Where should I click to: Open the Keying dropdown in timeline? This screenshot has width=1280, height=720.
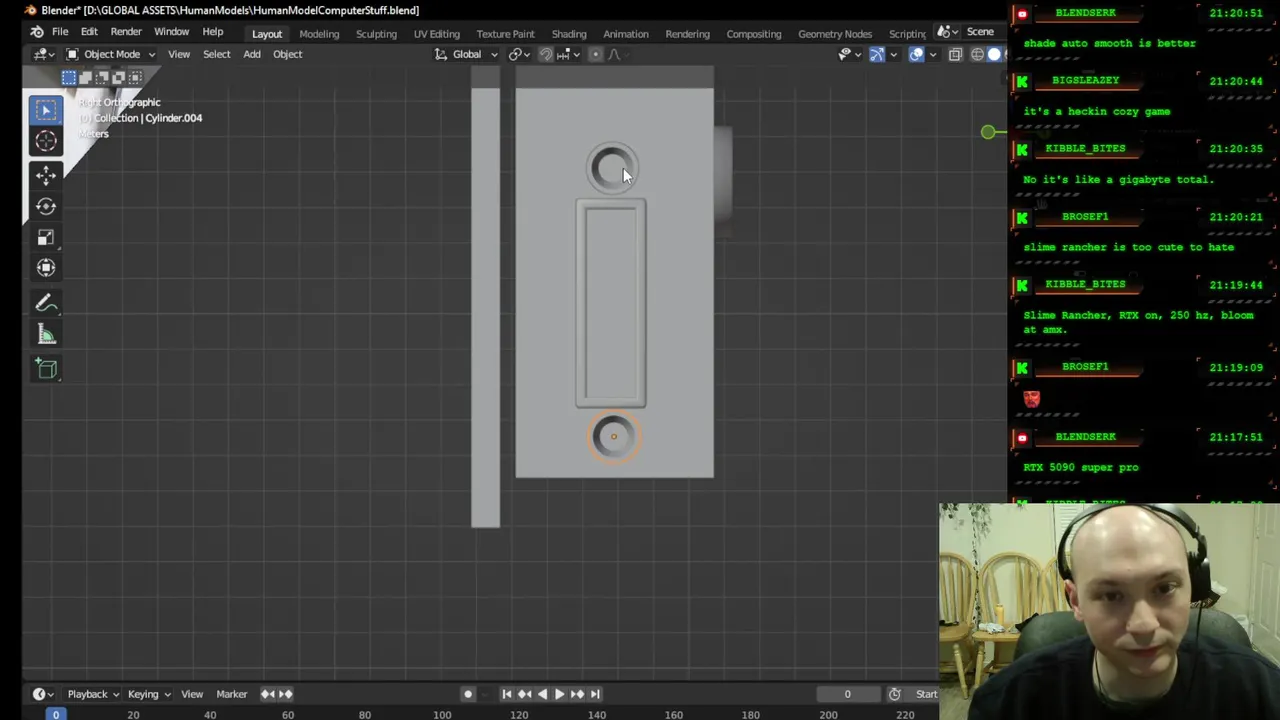pos(149,694)
